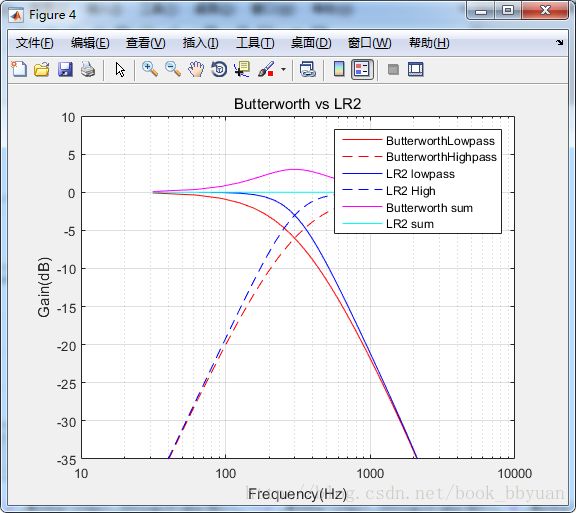
Task: Click the cyan LR2 sum line sample in legend
Action: tap(362, 223)
